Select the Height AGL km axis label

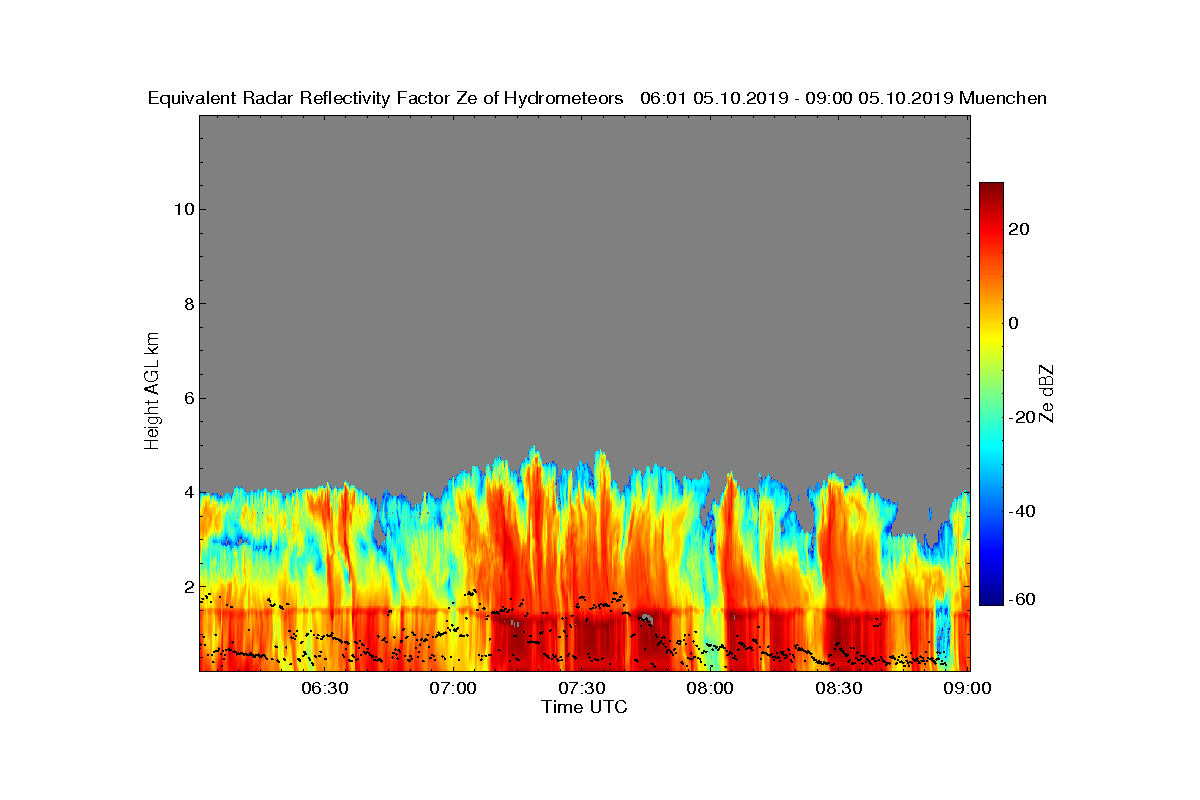click(152, 392)
